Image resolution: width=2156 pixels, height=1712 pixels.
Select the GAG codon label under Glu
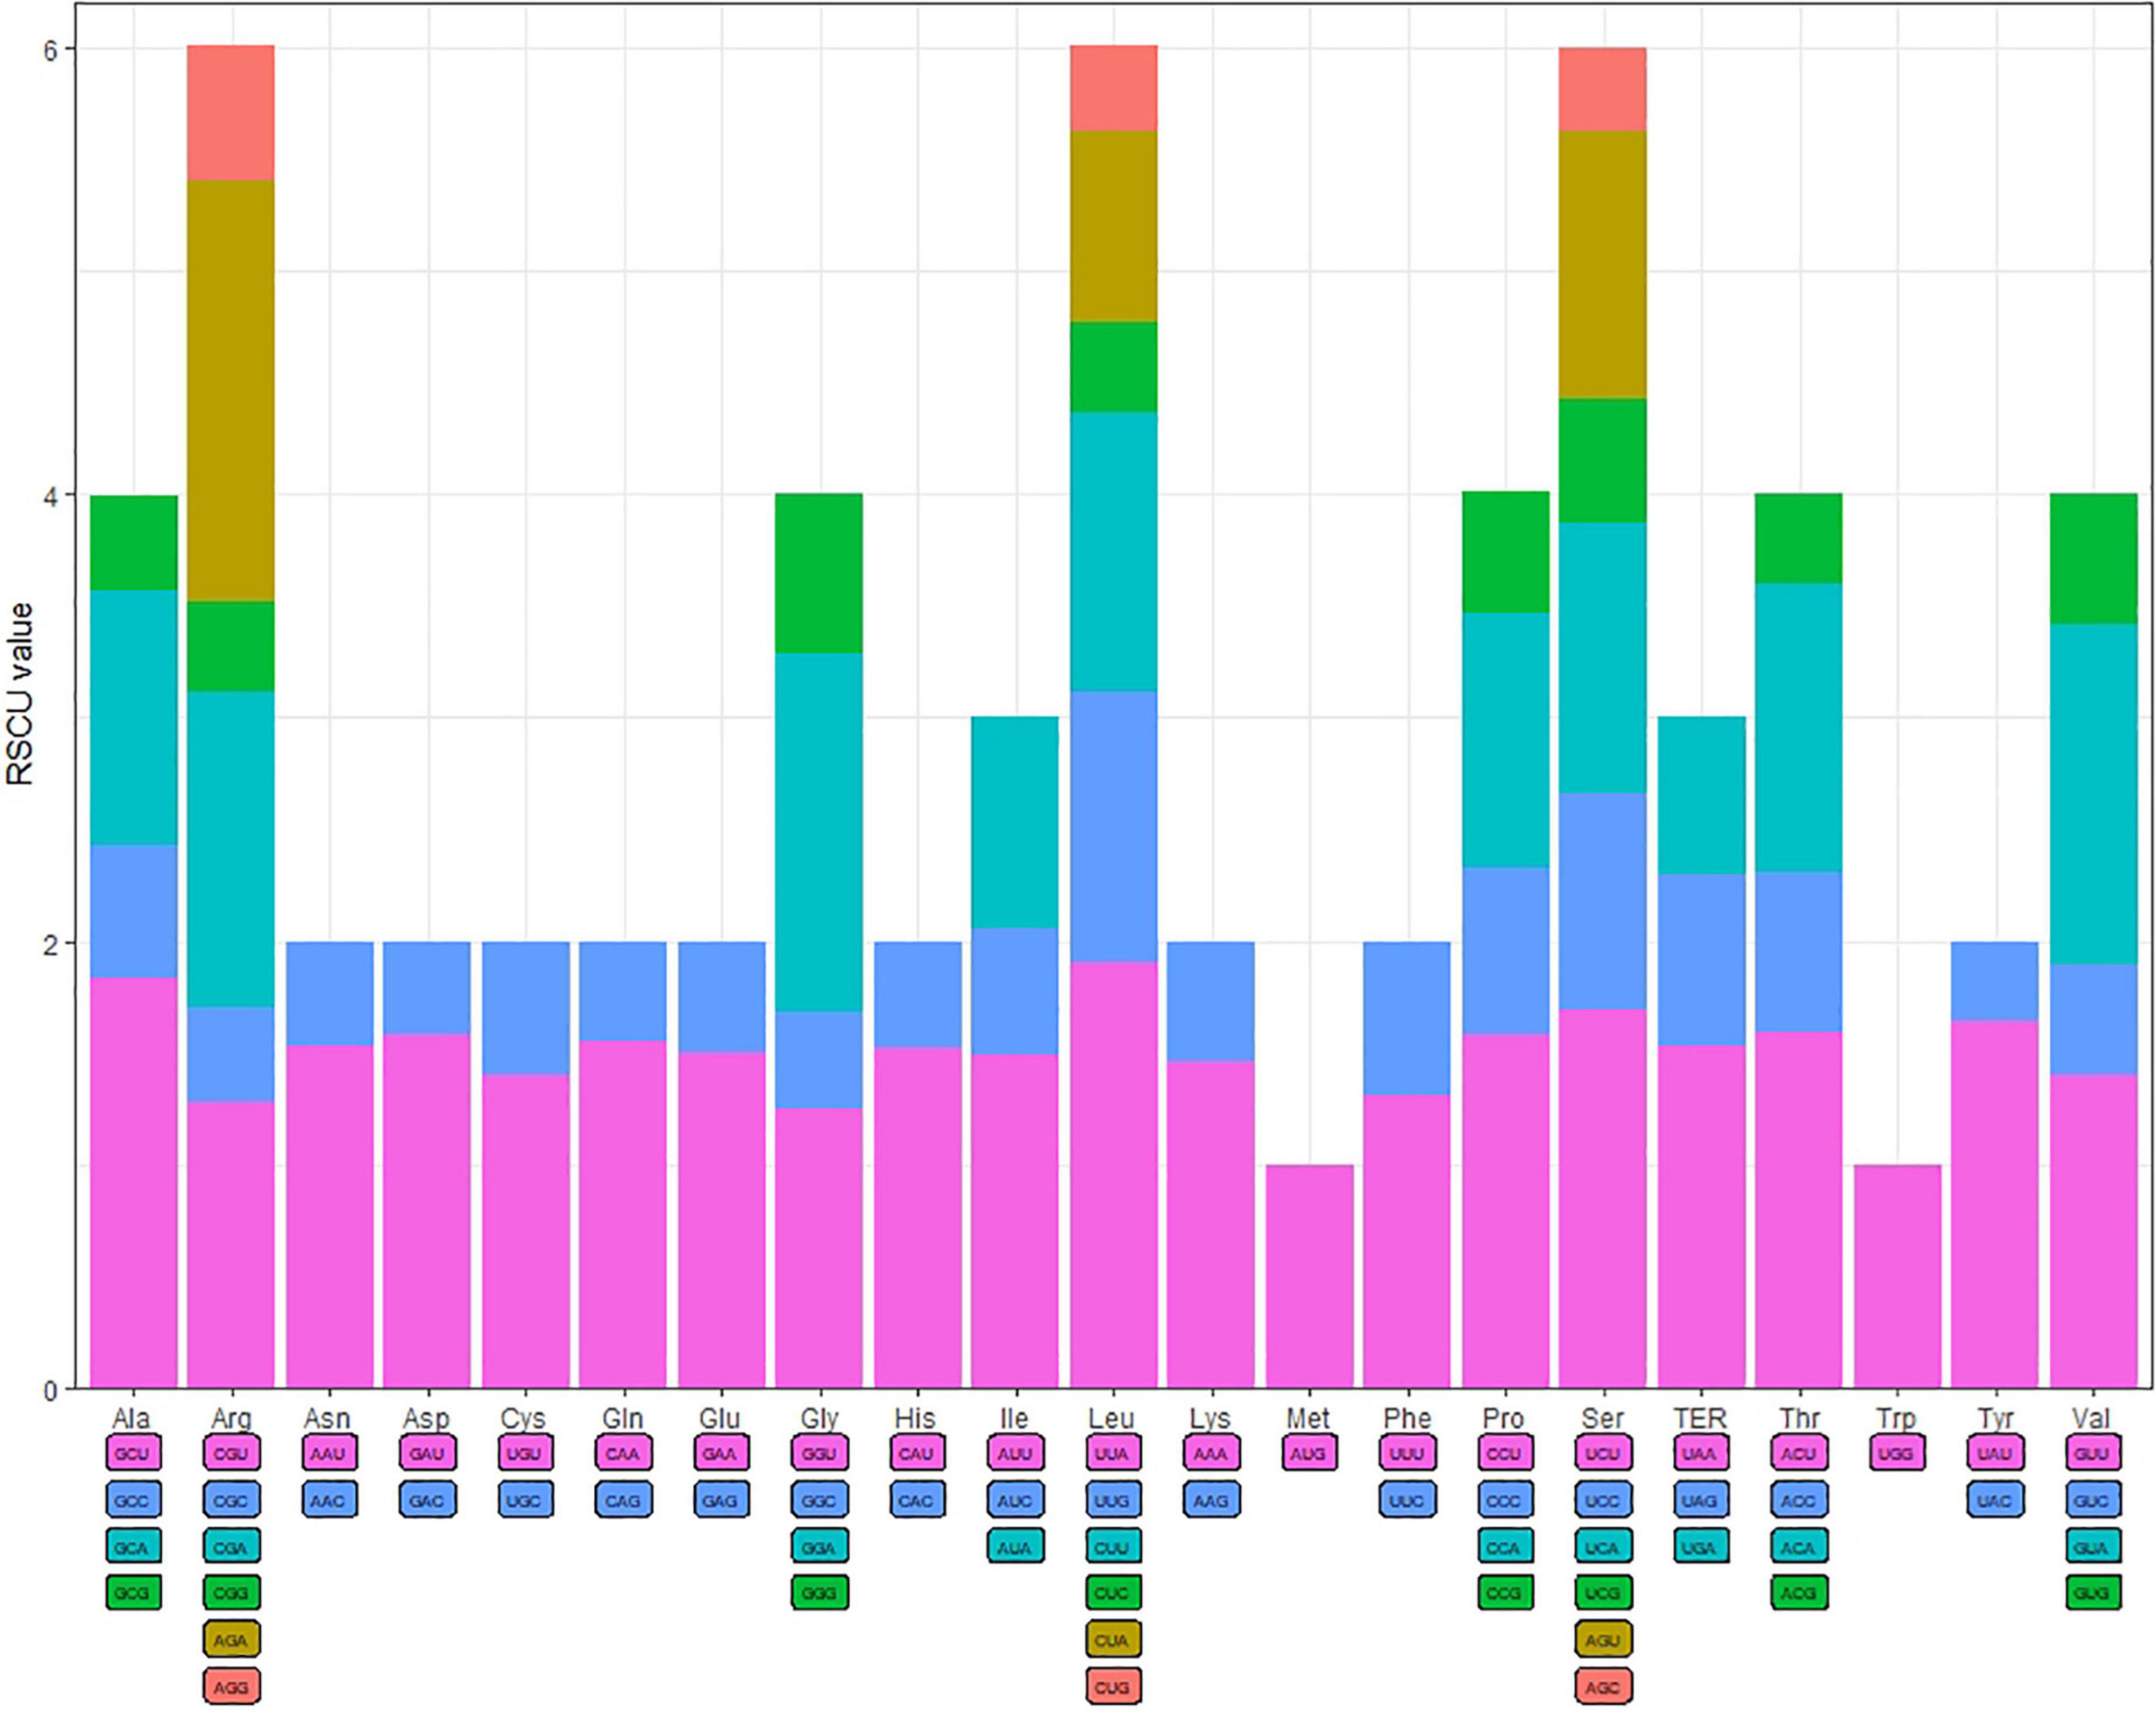[x=721, y=1500]
